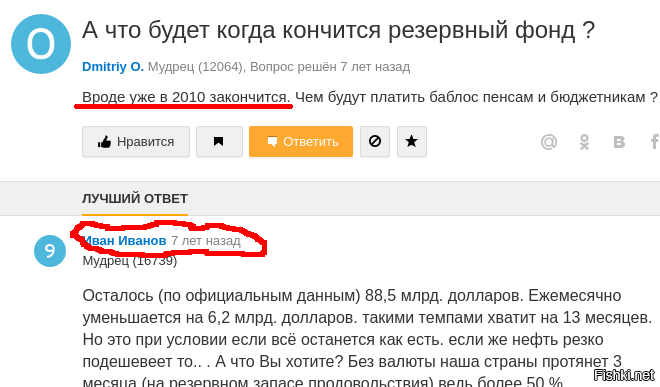Click the answer's 7 лет назад timestamp
The image size is (660, 387).
tap(205, 240)
